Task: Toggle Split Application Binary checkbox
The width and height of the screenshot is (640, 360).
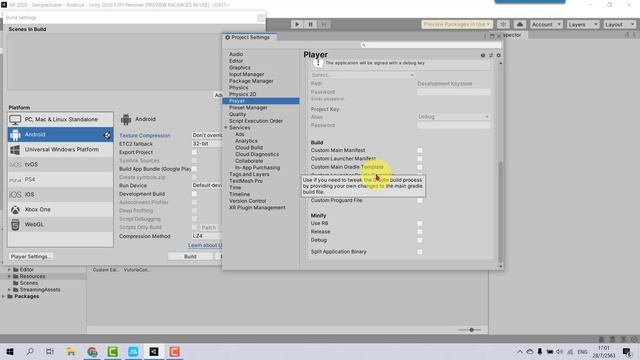Action: (420, 252)
